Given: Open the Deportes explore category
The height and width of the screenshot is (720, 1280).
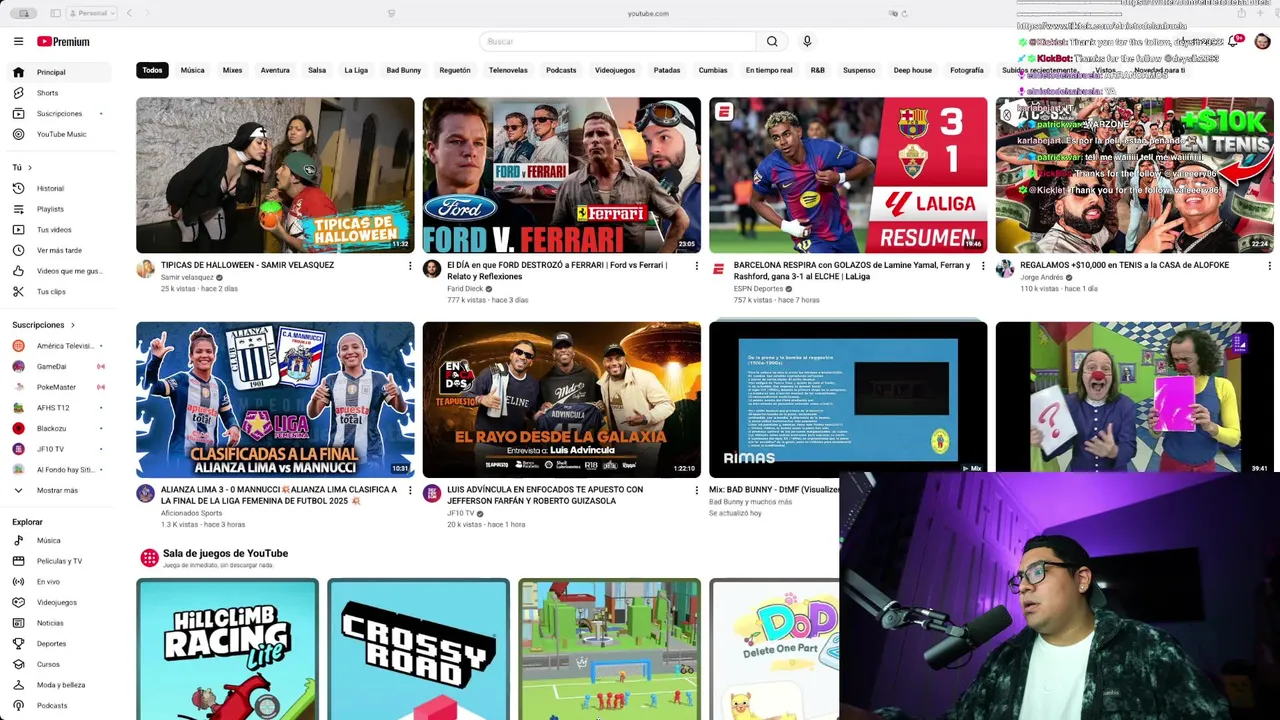Looking at the screenshot, I should pyautogui.click(x=60, y=643).
